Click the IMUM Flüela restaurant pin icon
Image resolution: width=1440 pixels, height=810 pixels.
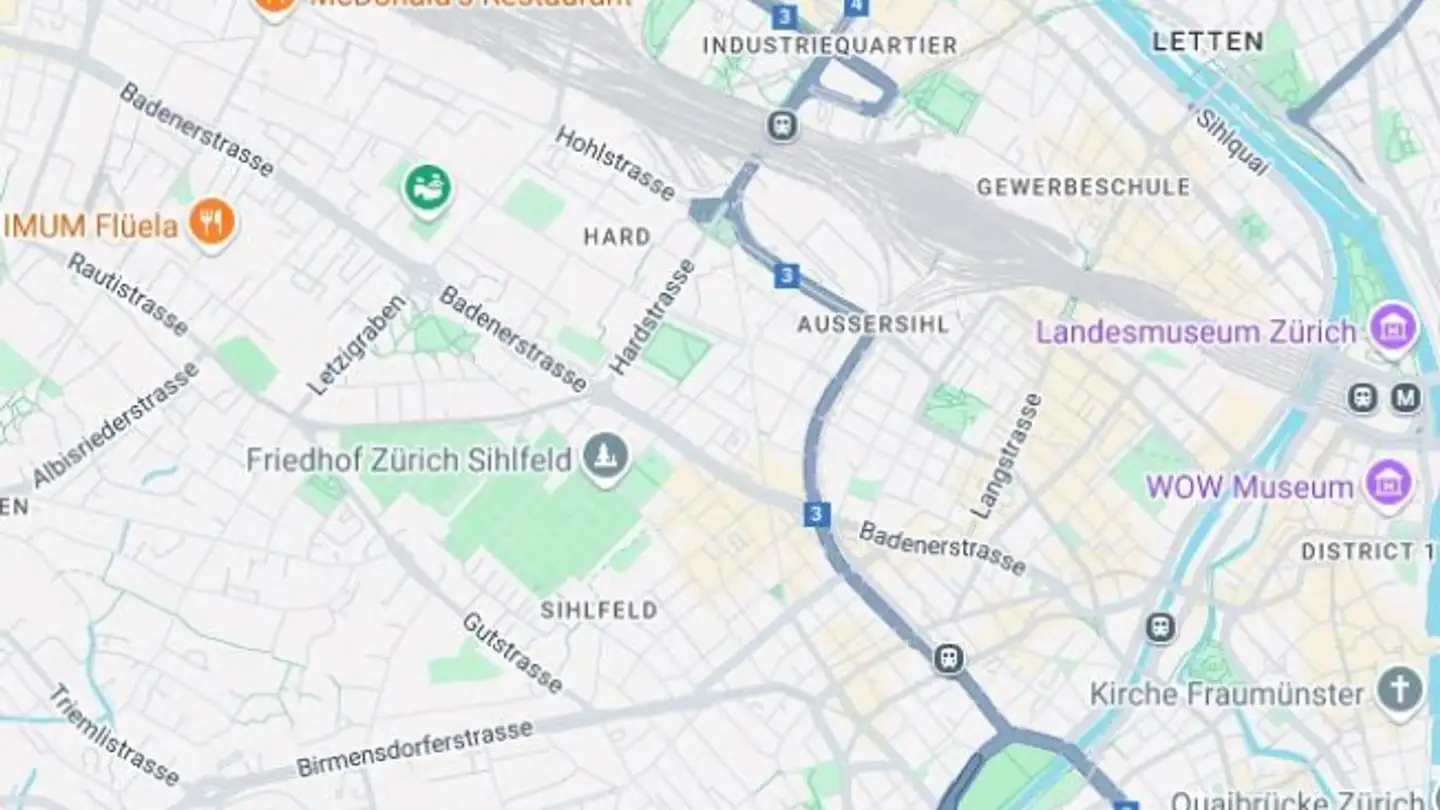[x=212, y=223]
